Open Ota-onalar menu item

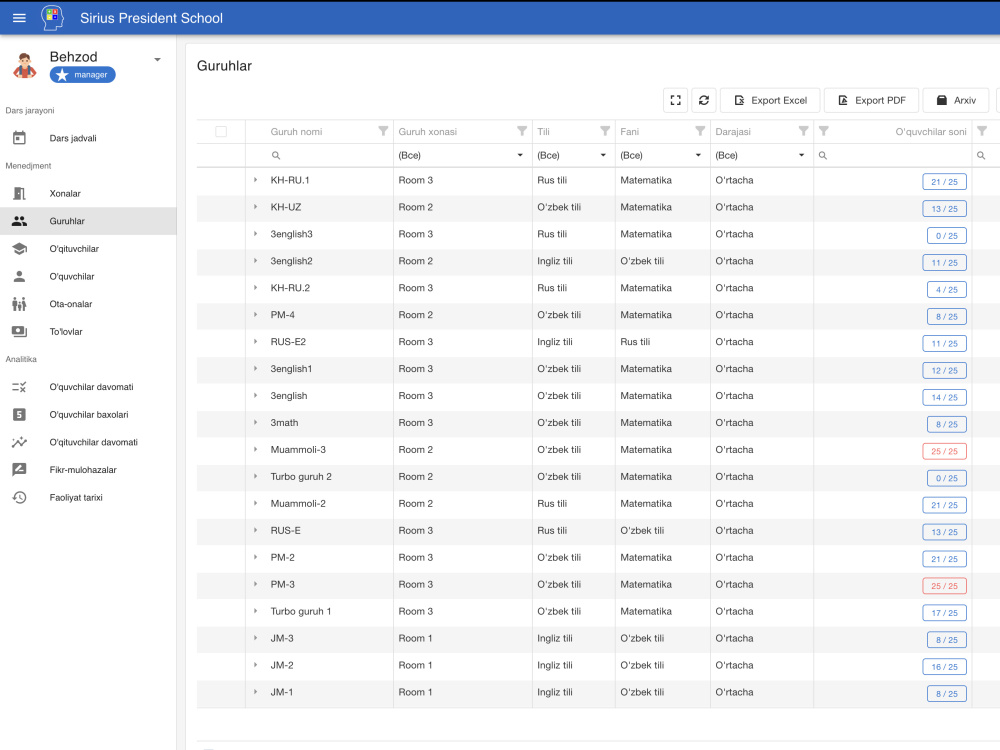coord(88,304)
